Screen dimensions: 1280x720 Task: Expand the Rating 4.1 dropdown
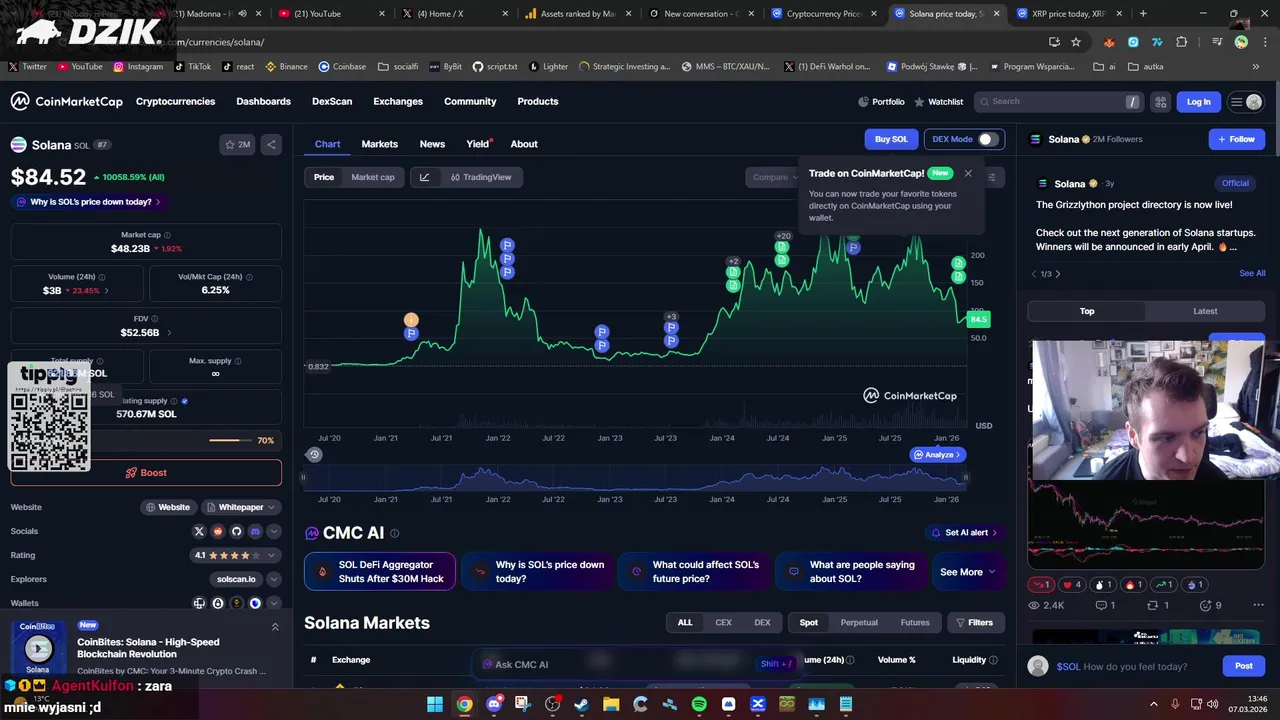pyautogui.click(x=235, y=555)
